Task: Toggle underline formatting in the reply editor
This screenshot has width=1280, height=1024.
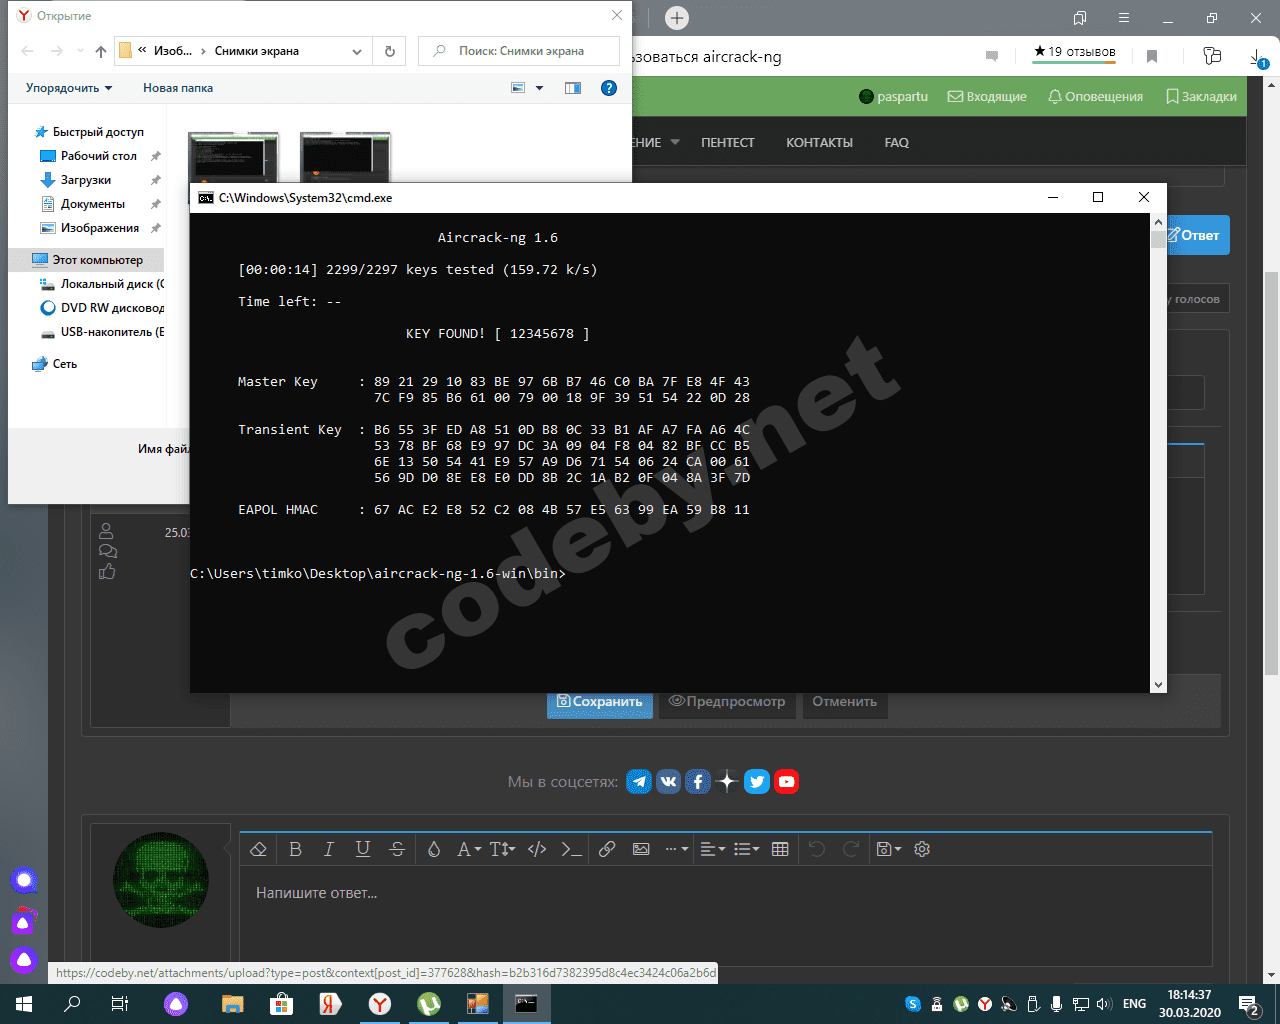Action: point(363,849)
